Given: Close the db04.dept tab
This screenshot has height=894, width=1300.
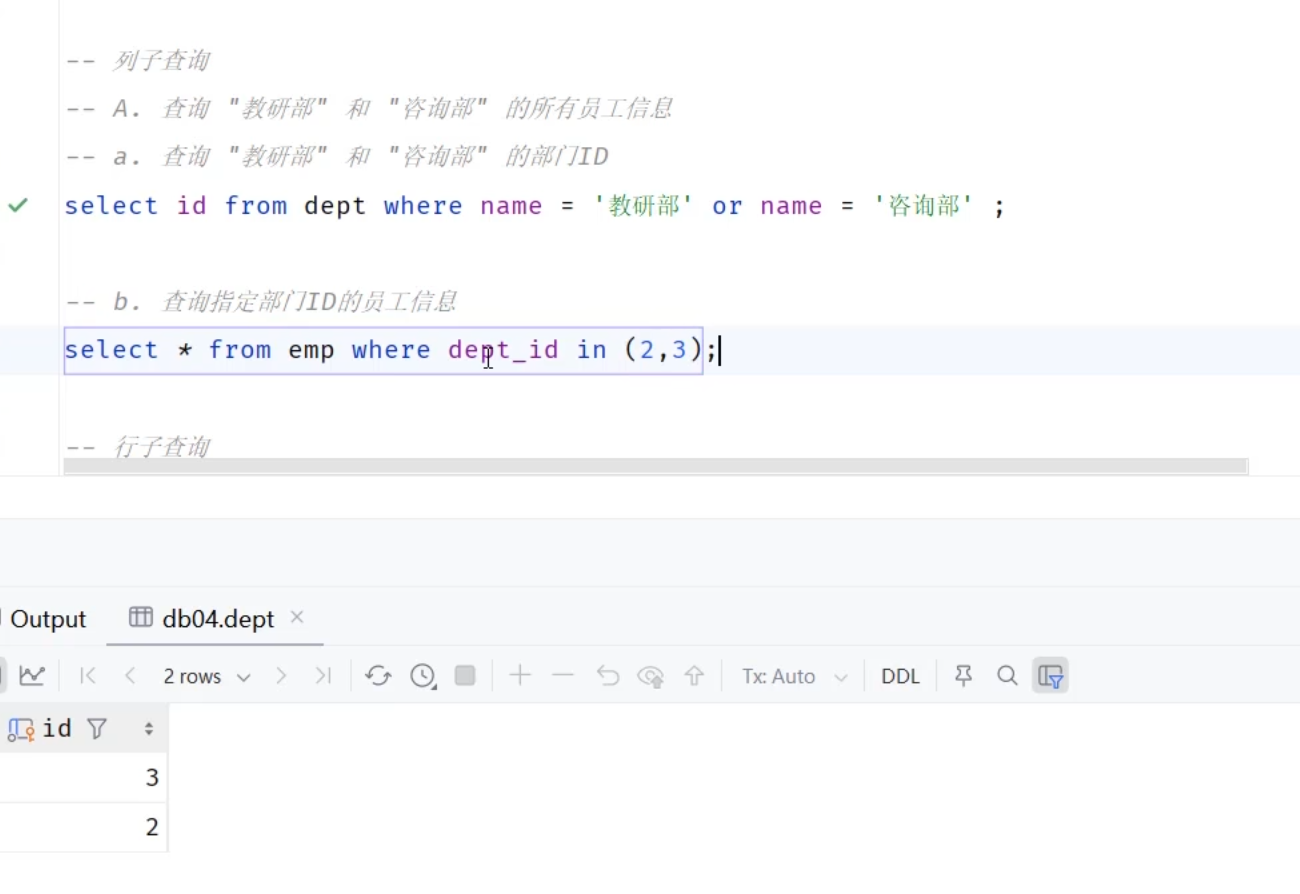Looking at the screenshot, I should point(297,617).
